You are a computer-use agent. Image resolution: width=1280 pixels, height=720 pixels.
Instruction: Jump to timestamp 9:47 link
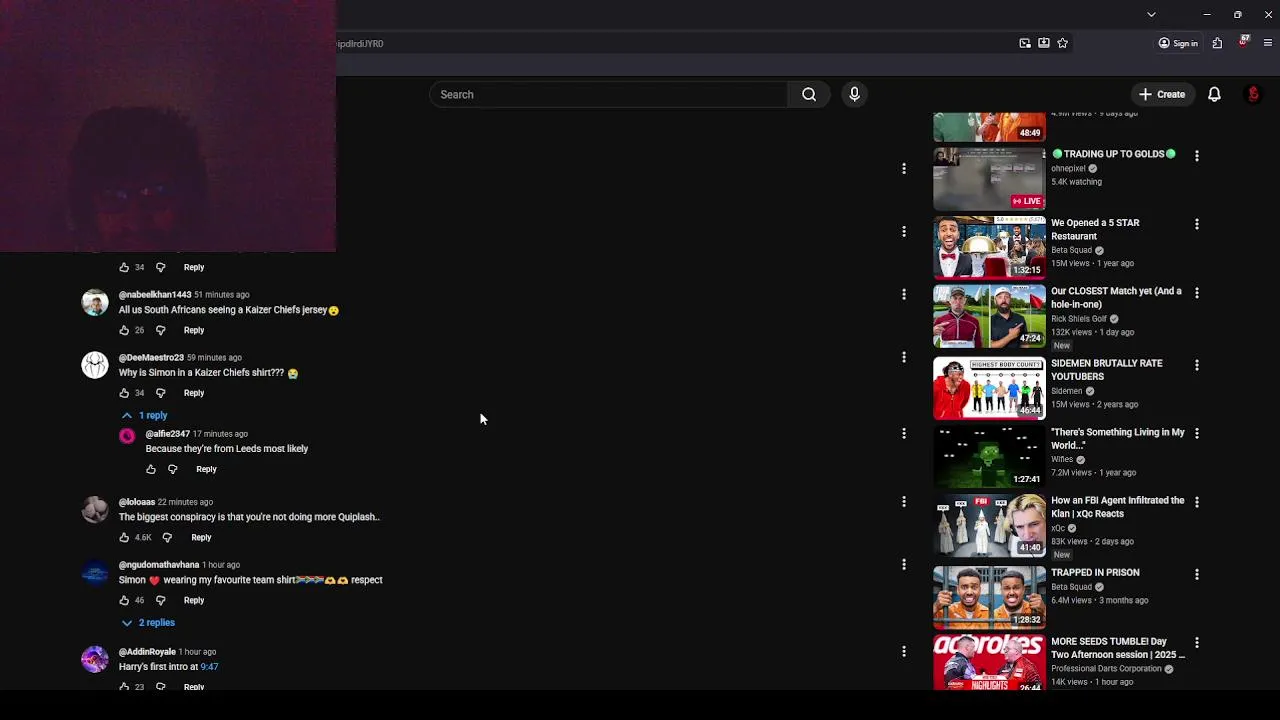pyautogui.click(x=209, y=667)
